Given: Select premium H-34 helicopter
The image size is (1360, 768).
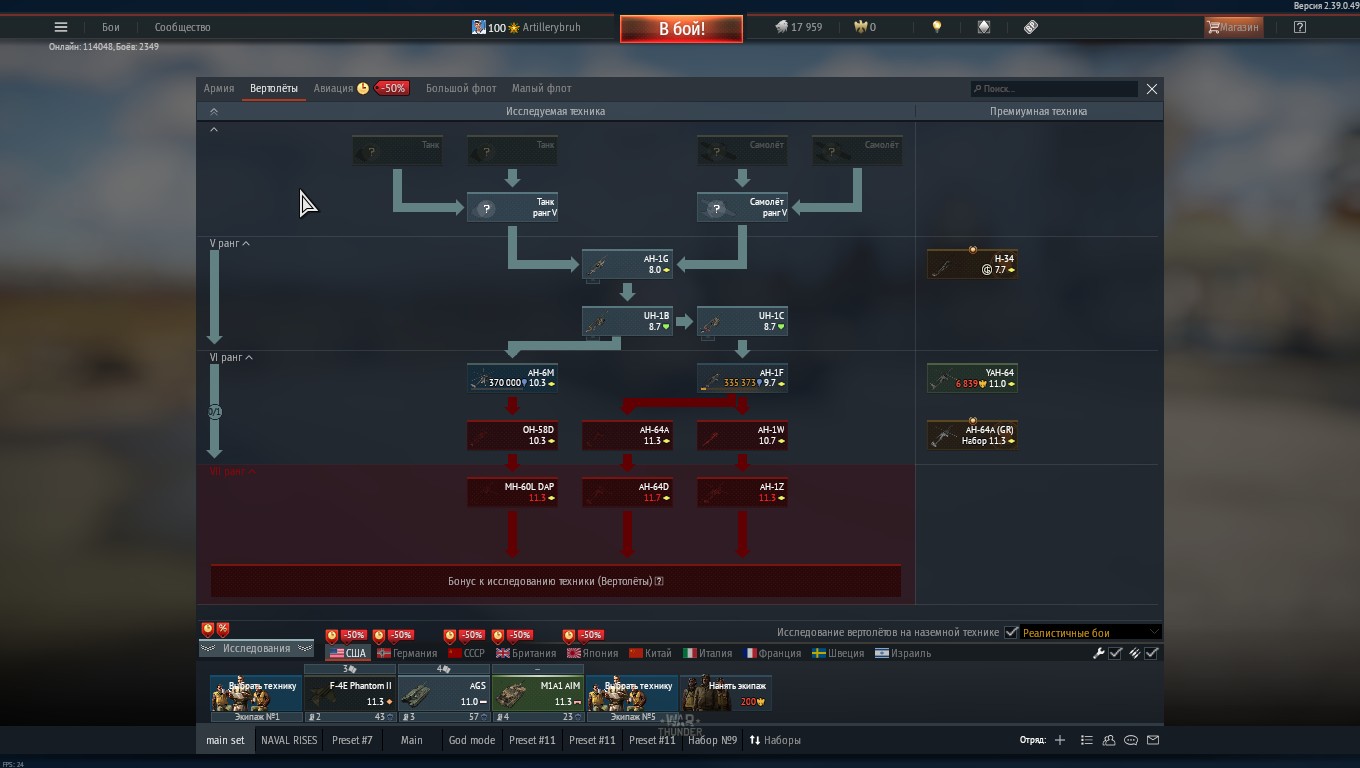Looking at the screenshot, I should pyautogui.click(x=972, y=264).
